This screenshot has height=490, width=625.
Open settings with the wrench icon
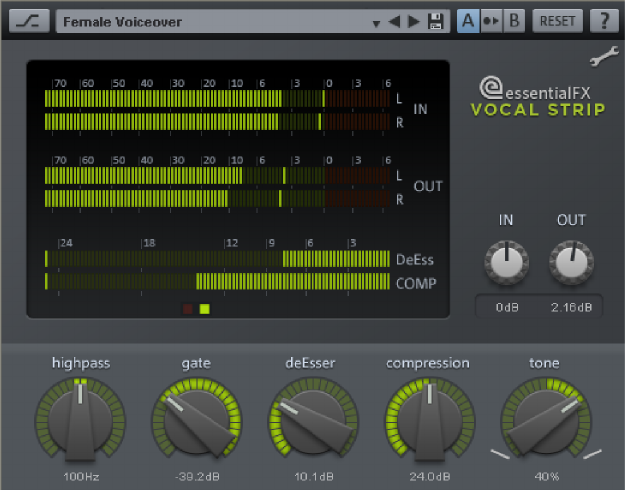(604, 56)
